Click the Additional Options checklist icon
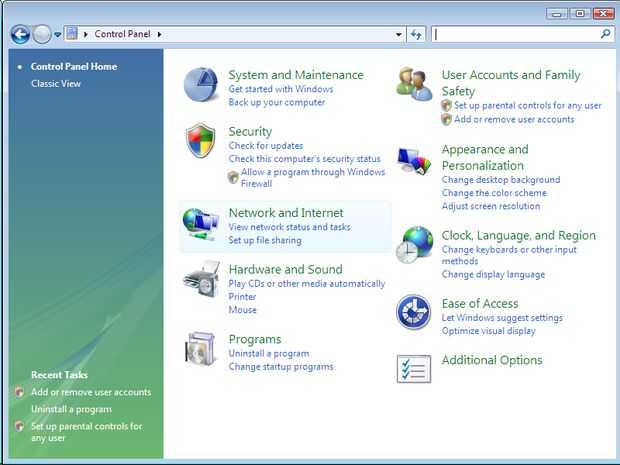This screenshot has height=465, width=620. (414, 369)
